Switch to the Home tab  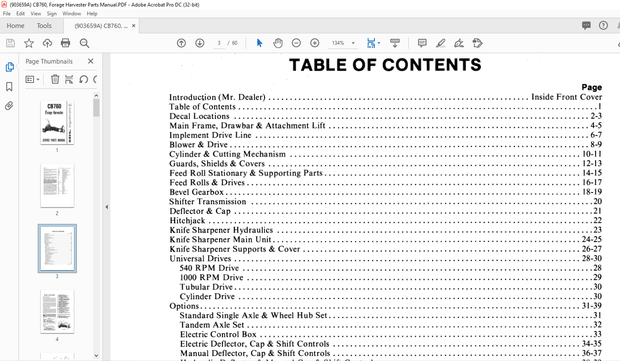(15, 26)
